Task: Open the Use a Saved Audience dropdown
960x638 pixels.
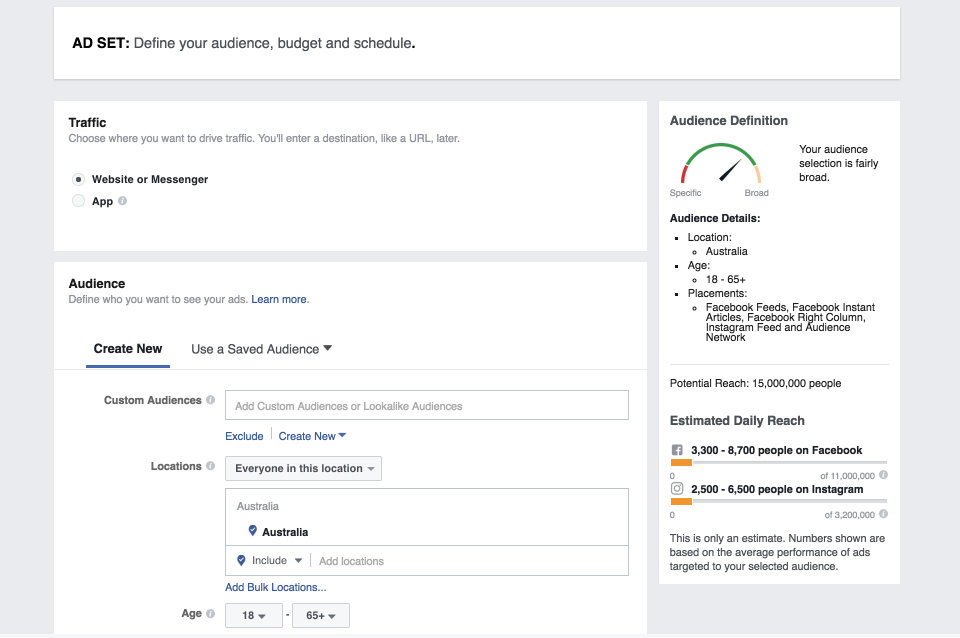Action: (261, 349)
